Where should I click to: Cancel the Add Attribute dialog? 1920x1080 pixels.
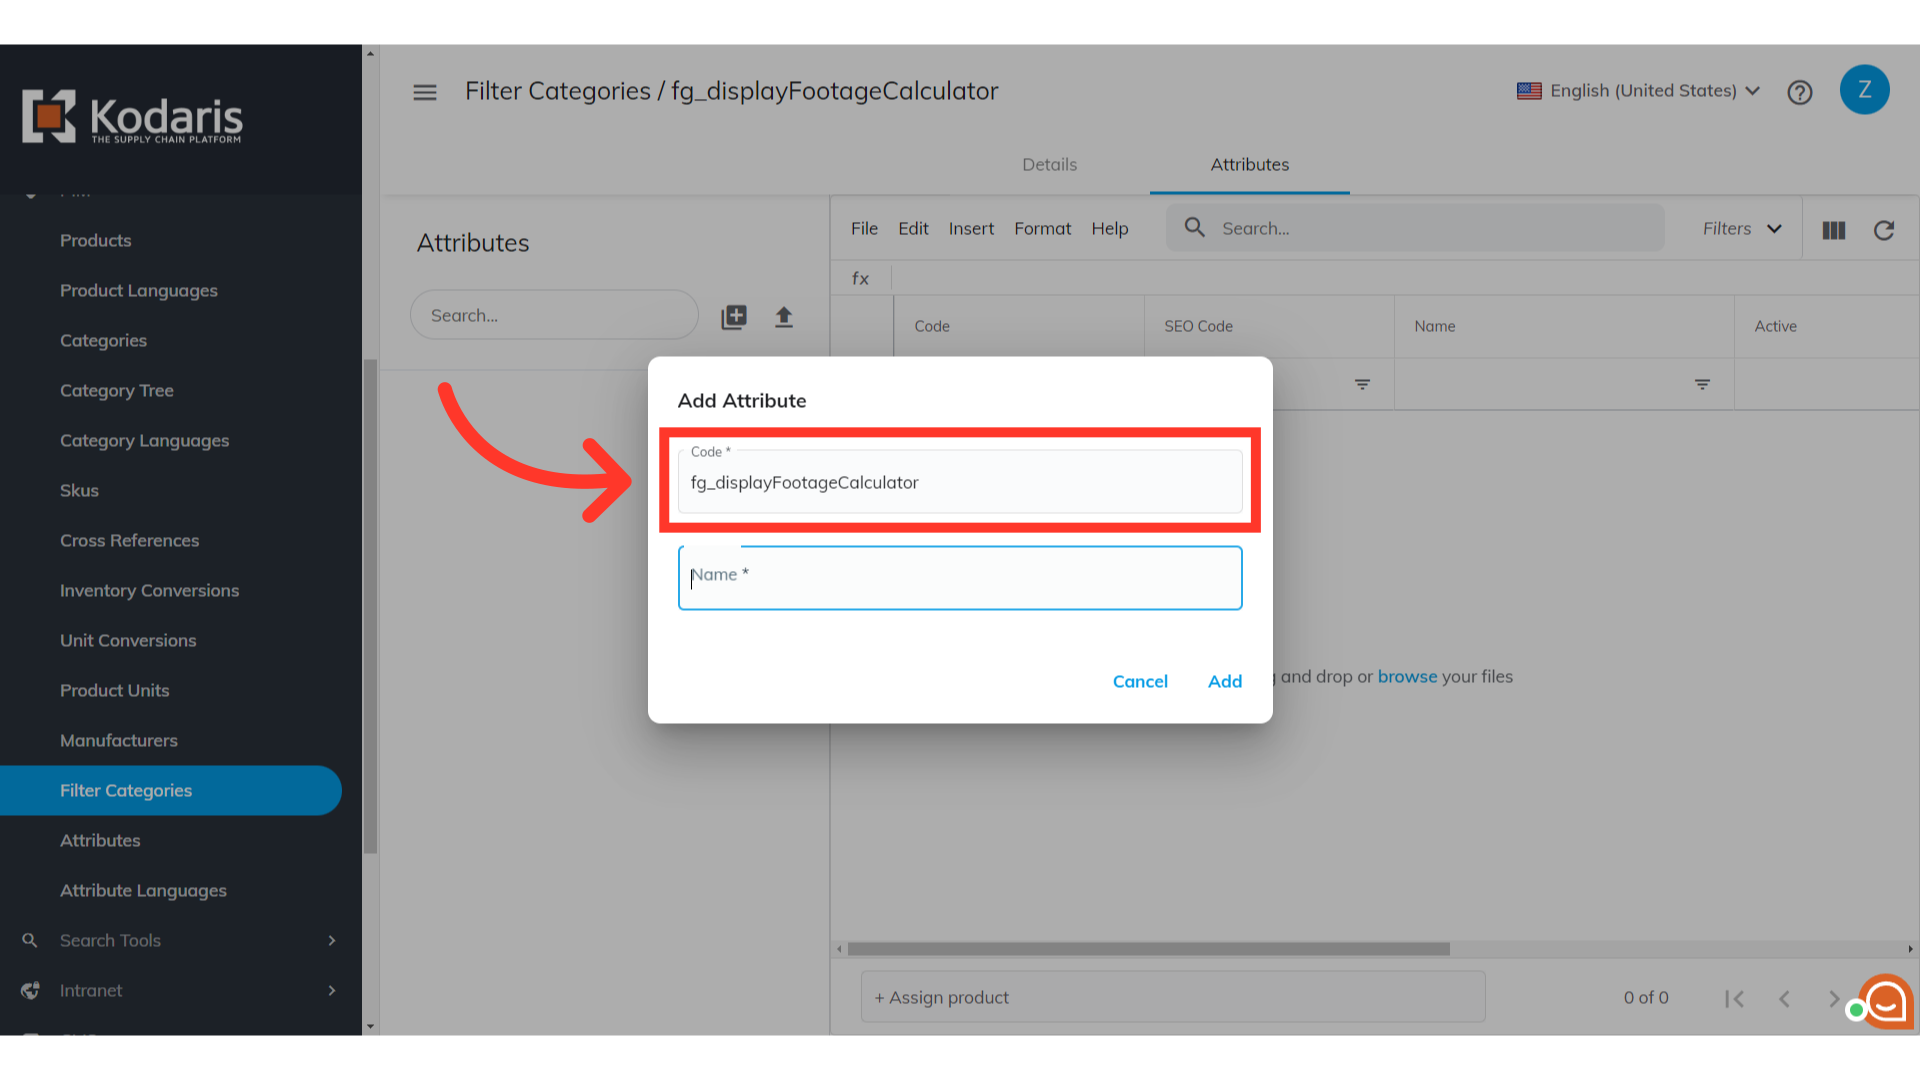coord(1140,681)
